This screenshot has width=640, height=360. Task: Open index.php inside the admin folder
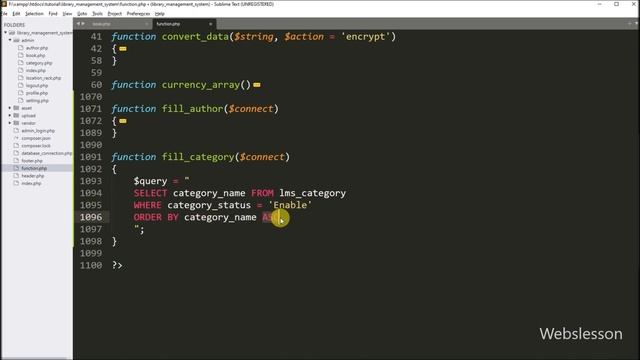click(36, 71)
